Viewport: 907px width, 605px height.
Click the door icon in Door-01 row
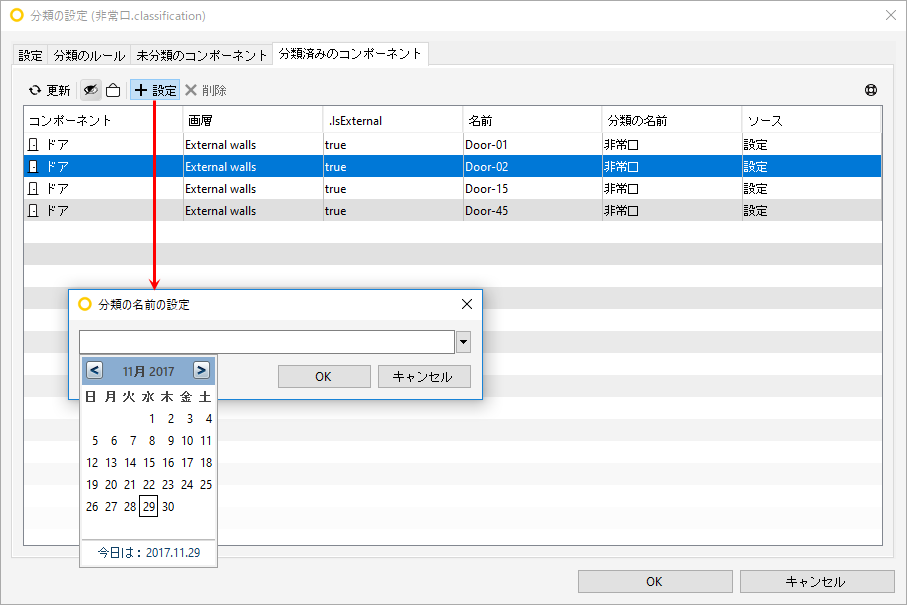point(34,145)
